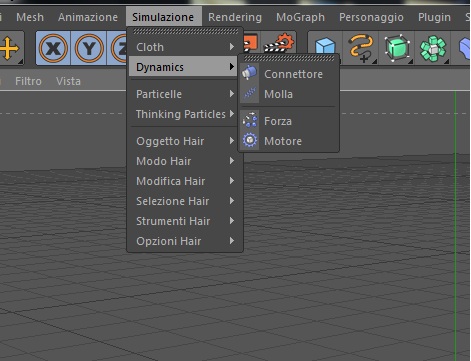
Task: Select the Move tool cross-arrow icon
Action: tap(9, 48)
